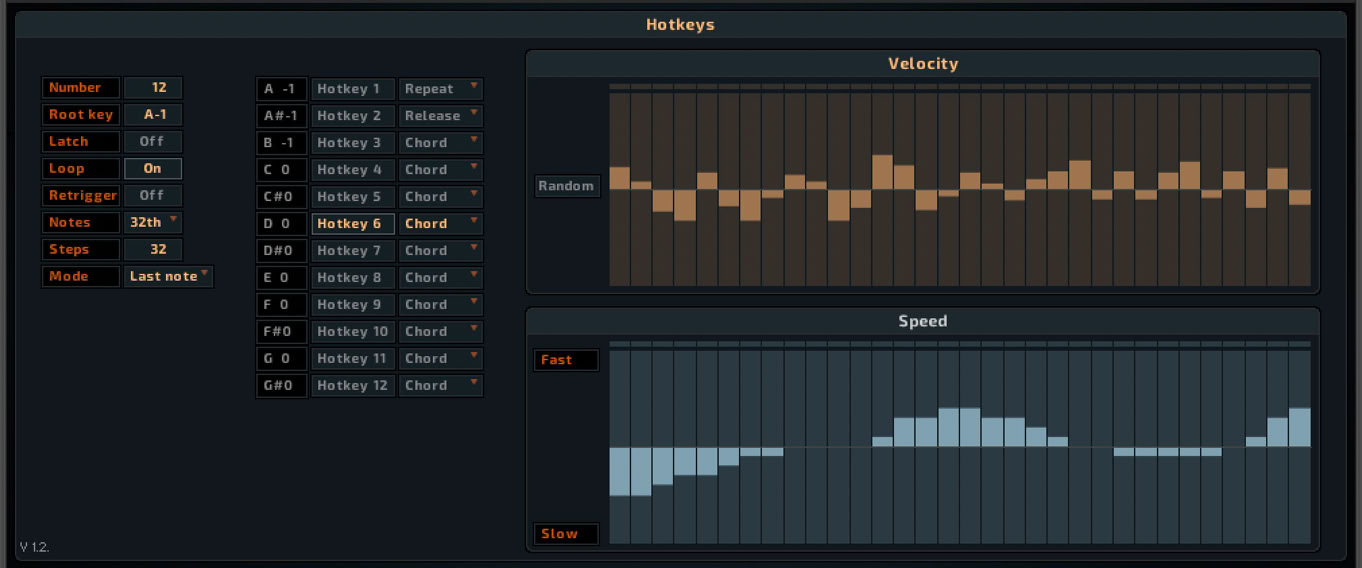Expand the Mode Last note dropdown
The image size is (1362, 568).
pyautogui.click(x=169, y=277)
